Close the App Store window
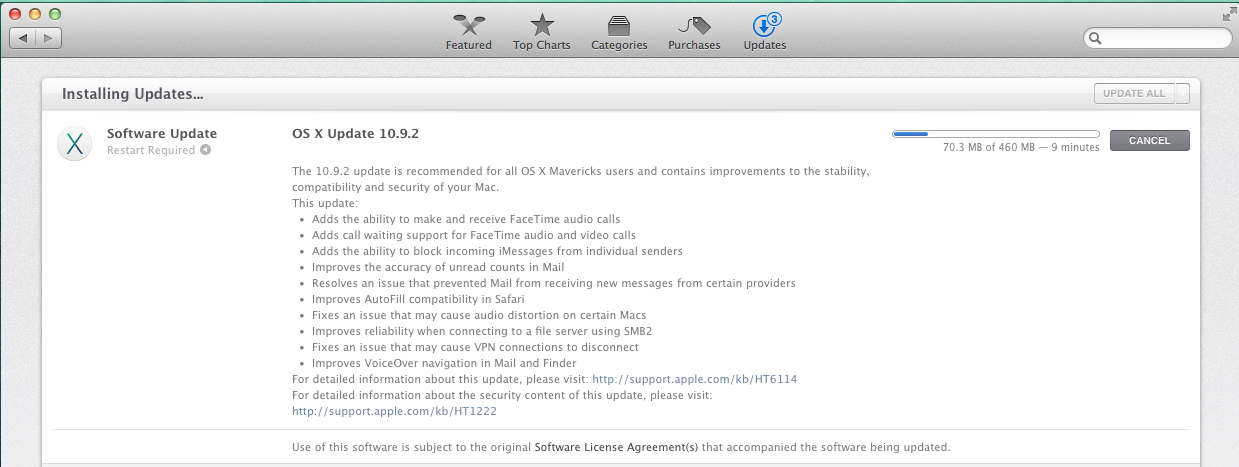Screen dimensions: 1239x467 point(16,14)
